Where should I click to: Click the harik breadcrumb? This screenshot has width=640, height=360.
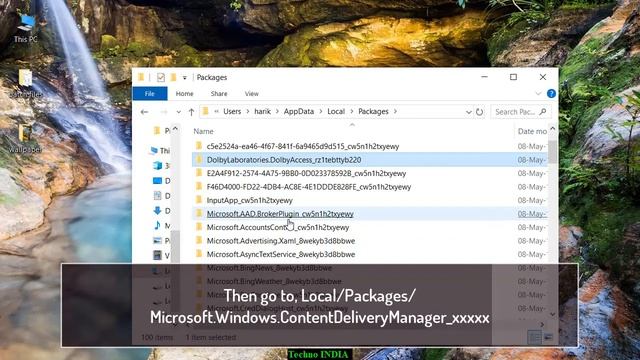(x=262, y=111)
